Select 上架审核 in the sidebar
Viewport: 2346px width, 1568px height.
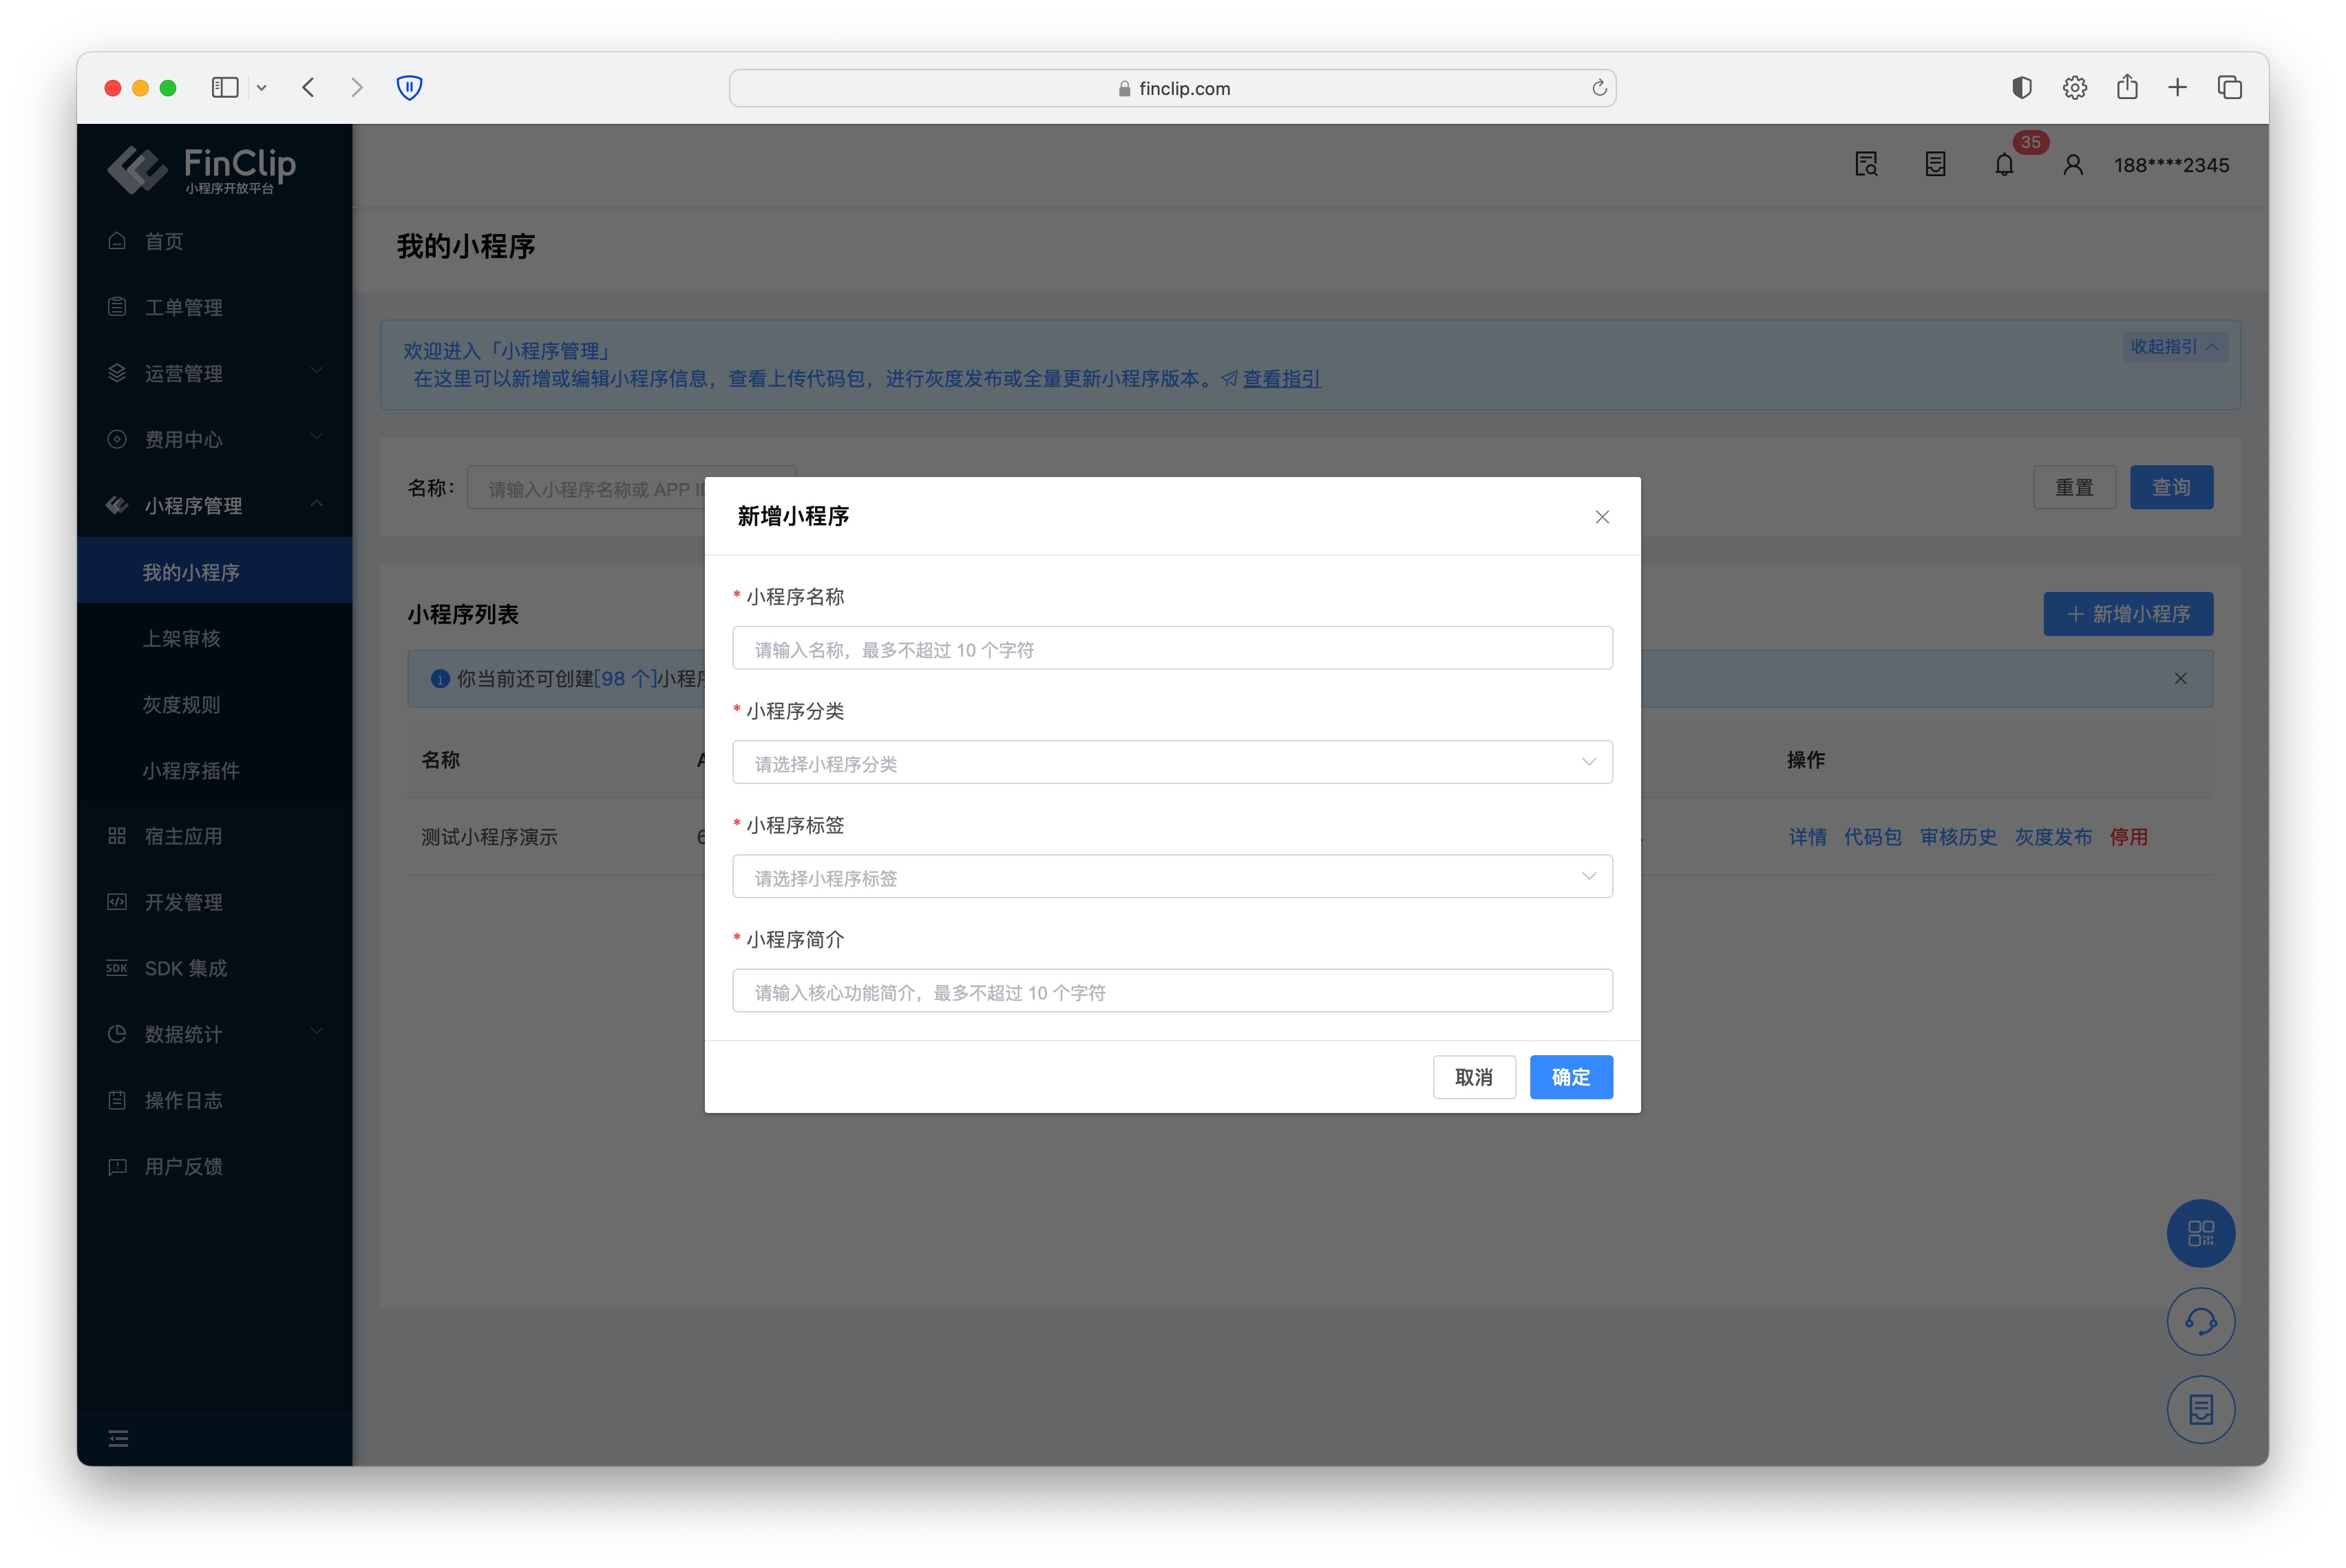coord(181,638)
